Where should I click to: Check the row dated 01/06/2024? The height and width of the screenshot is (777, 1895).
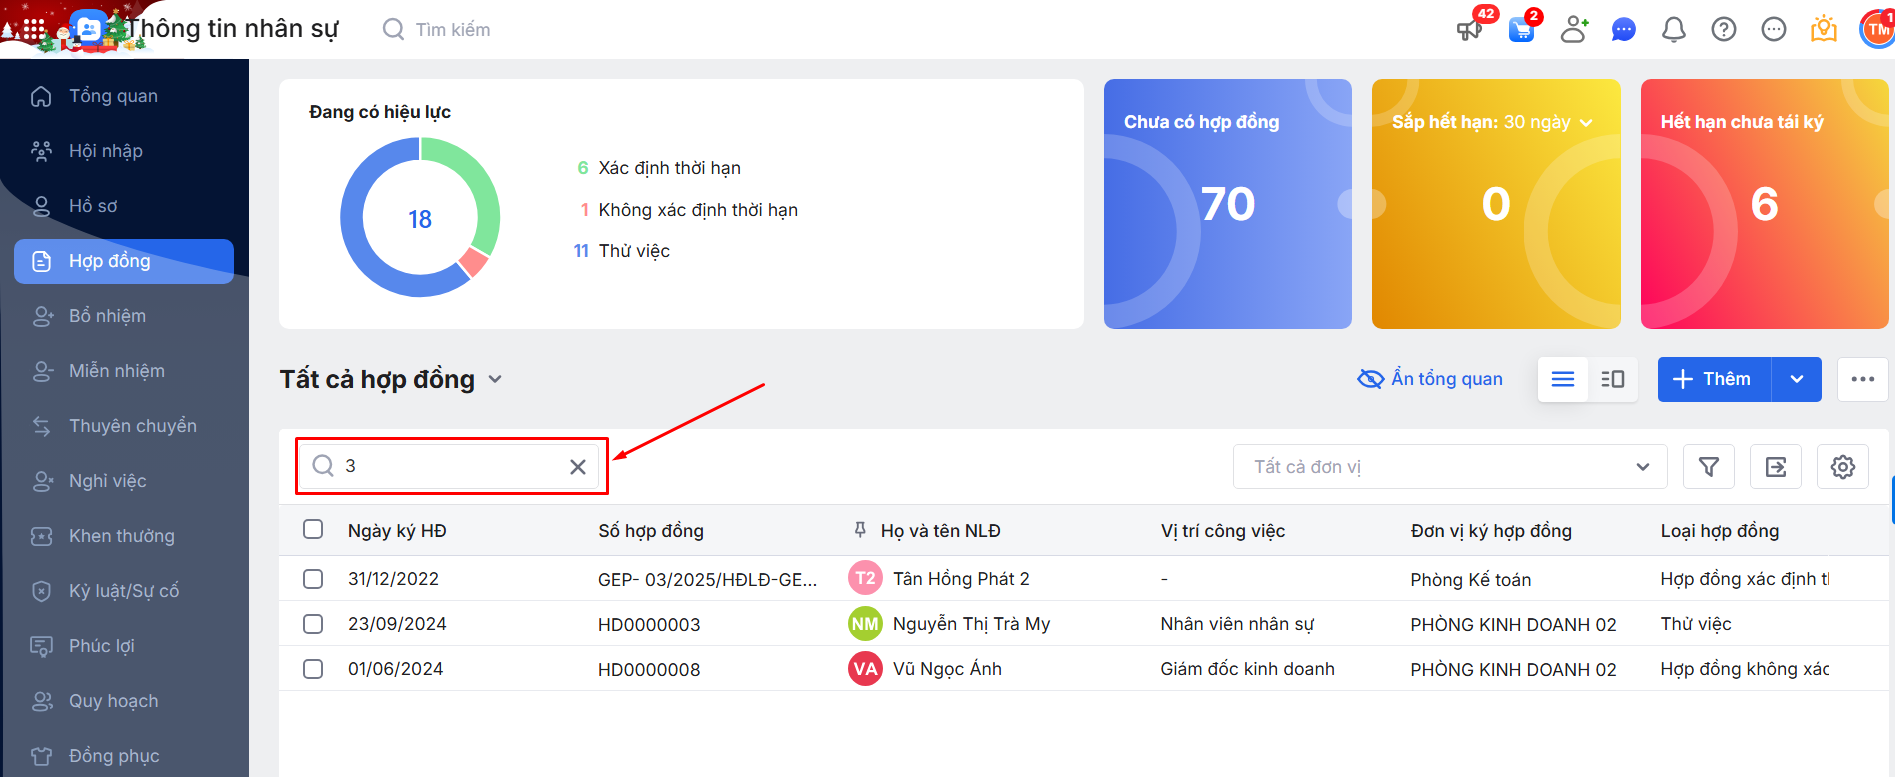[313, 669]
